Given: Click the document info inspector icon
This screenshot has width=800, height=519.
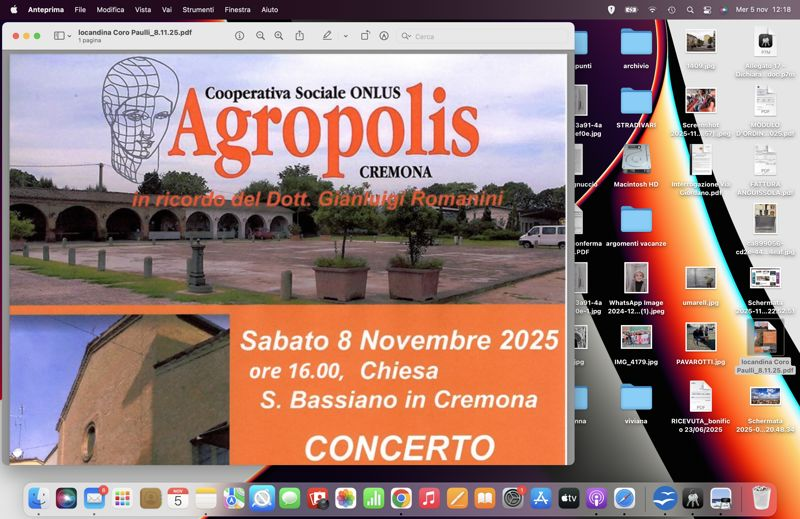Looking at the screenshot, I should 239,36.
